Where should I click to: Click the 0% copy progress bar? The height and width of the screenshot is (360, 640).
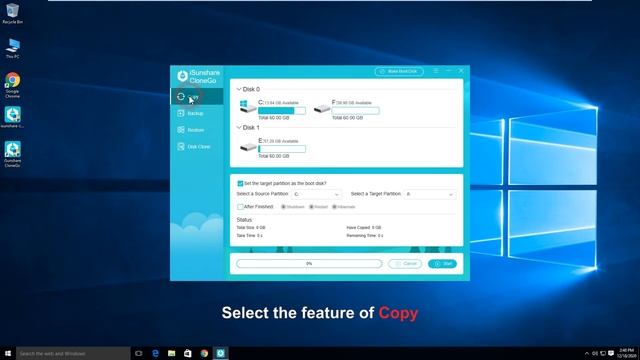coord(309,264)
